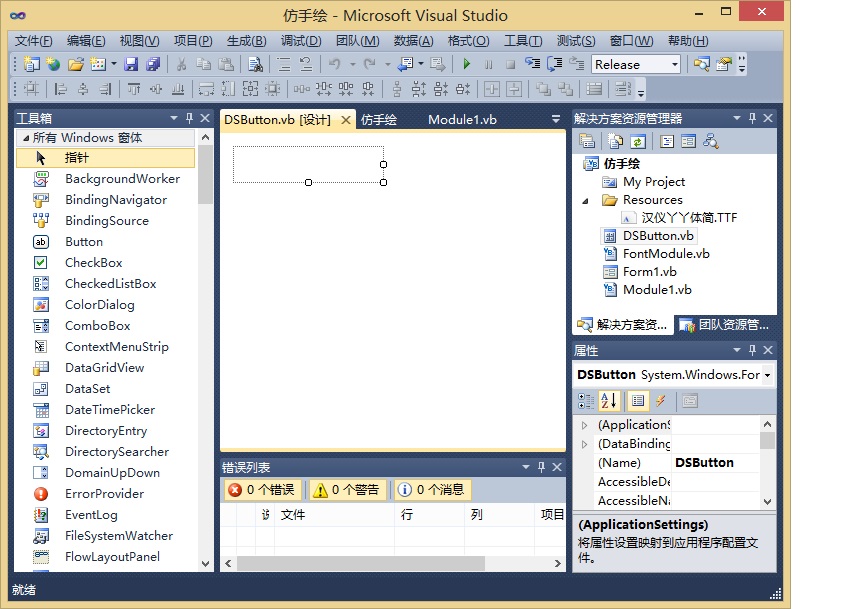Switch to Module1.vb tab
The image size is (864, 609).
click(462, 120)
